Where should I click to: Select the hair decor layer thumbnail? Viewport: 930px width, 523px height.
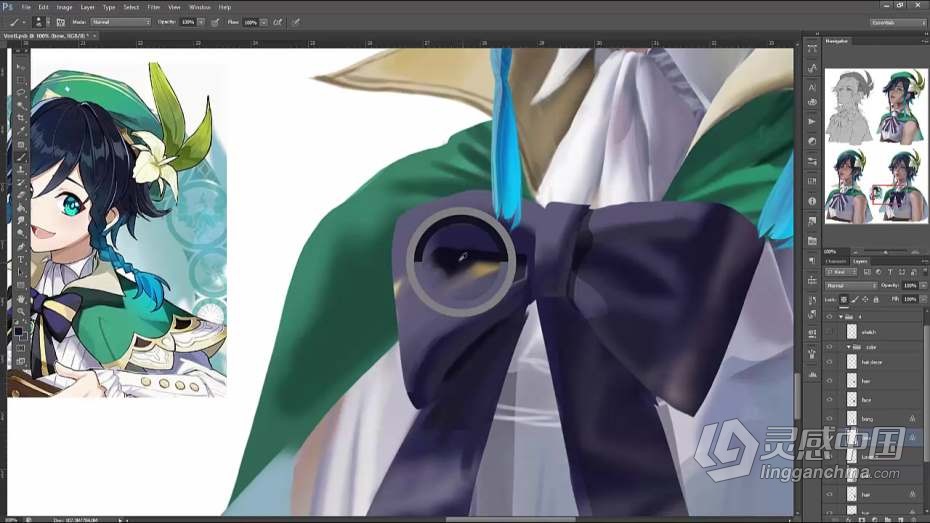tap(852, 362)
